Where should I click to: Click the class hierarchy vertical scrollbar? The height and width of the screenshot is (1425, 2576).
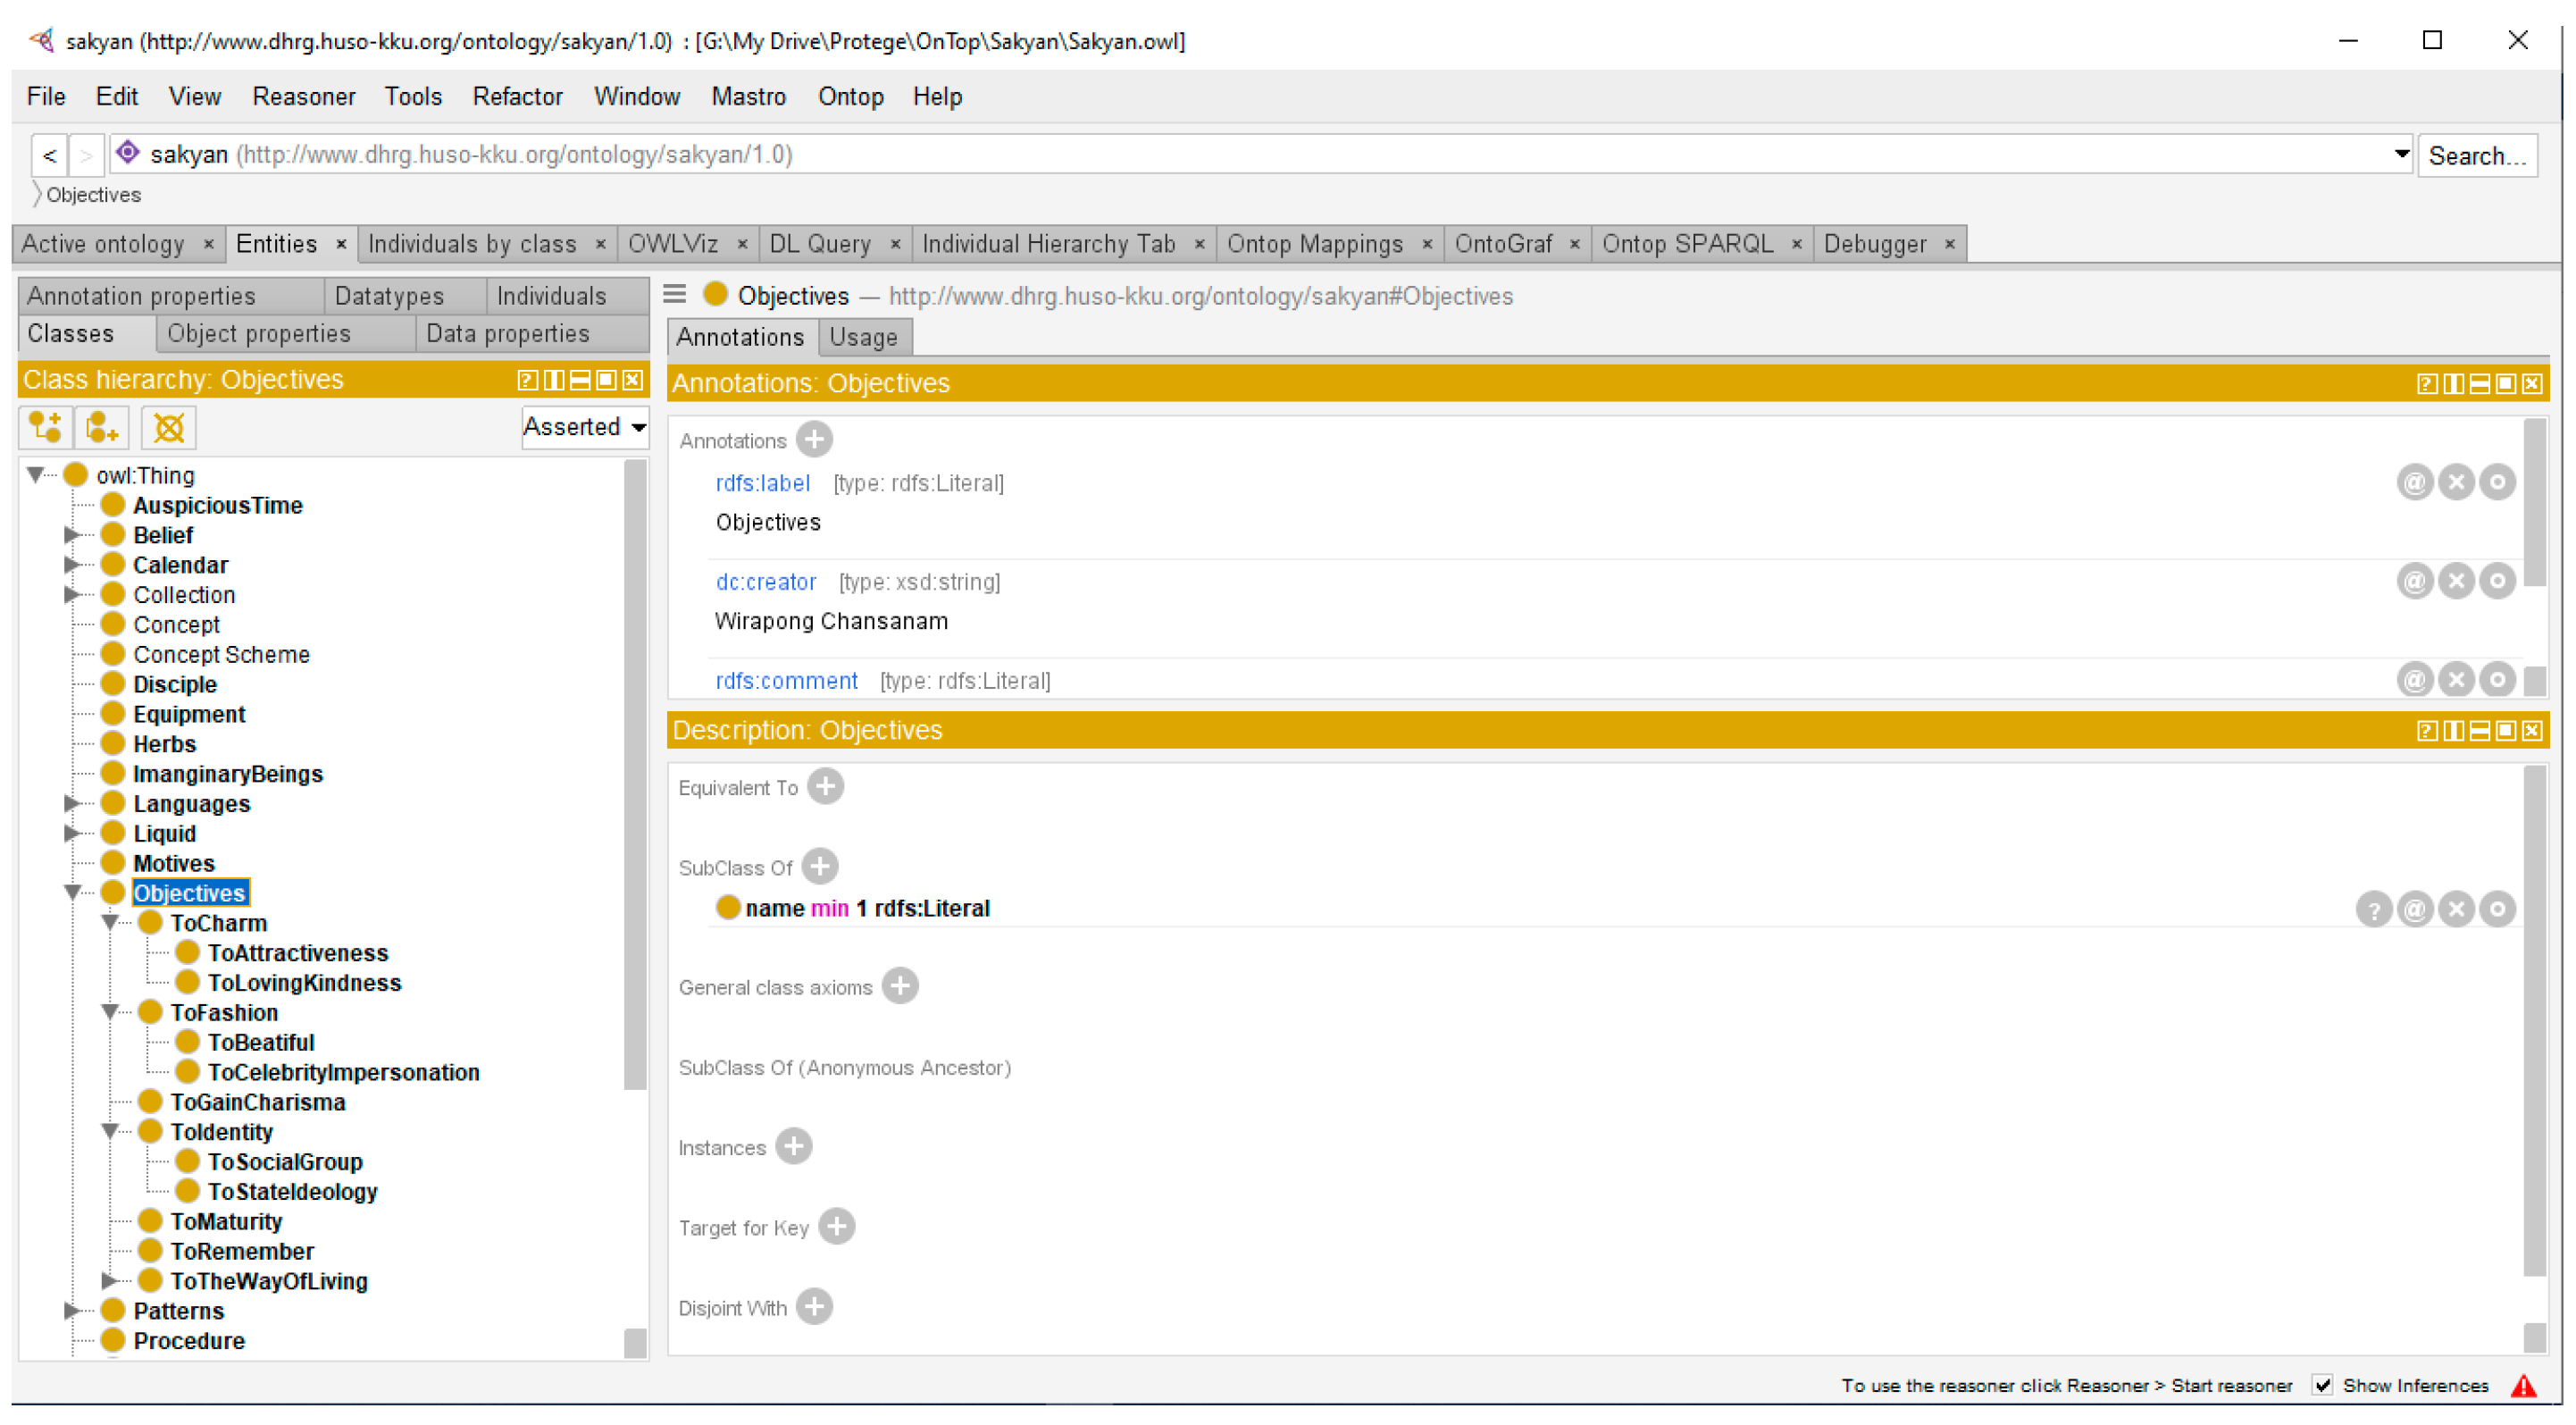pyautogui.click(x=635, y=776)
